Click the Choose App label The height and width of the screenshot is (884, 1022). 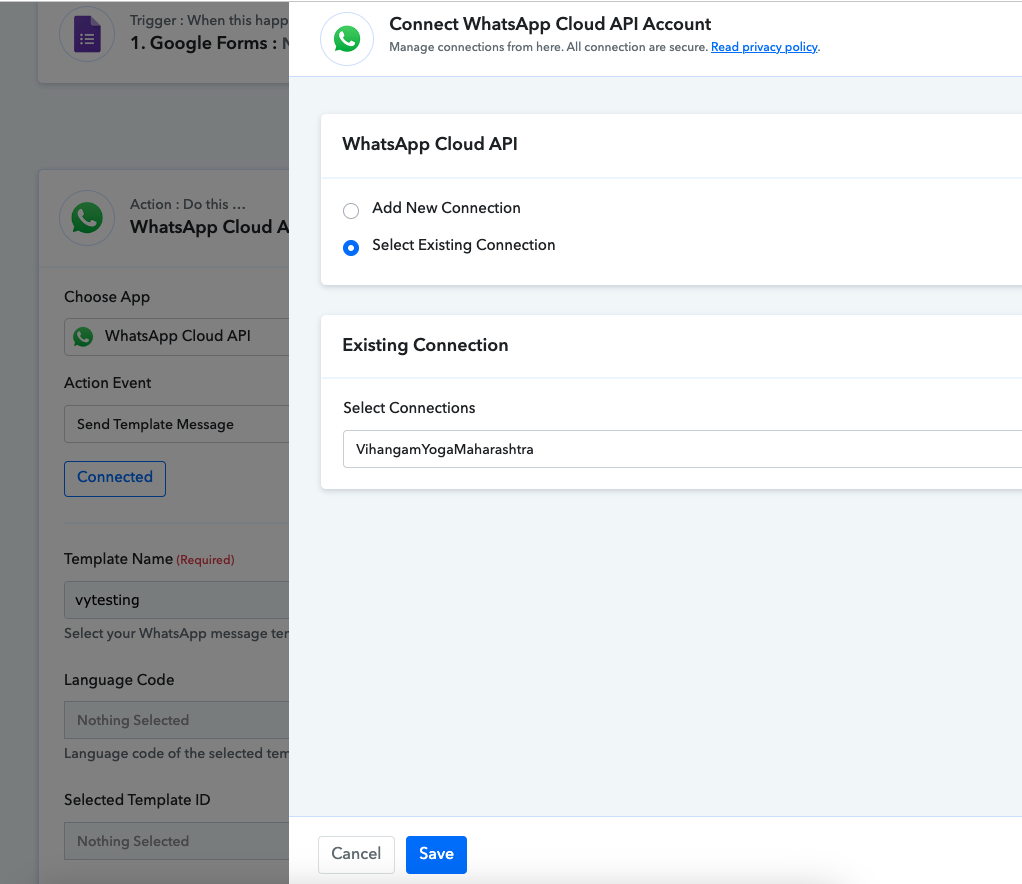107,297
